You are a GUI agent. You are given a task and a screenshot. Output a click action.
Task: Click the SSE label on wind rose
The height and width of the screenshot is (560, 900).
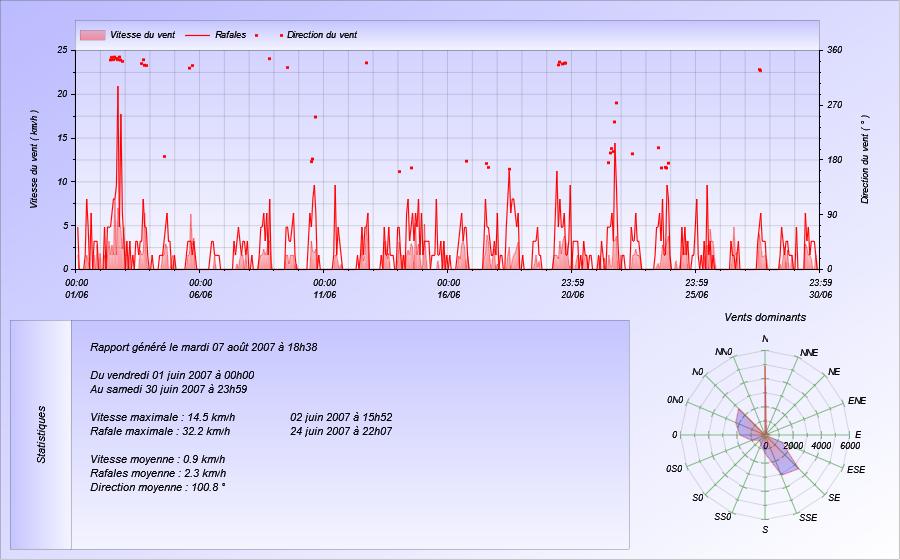tap(808, 518)
